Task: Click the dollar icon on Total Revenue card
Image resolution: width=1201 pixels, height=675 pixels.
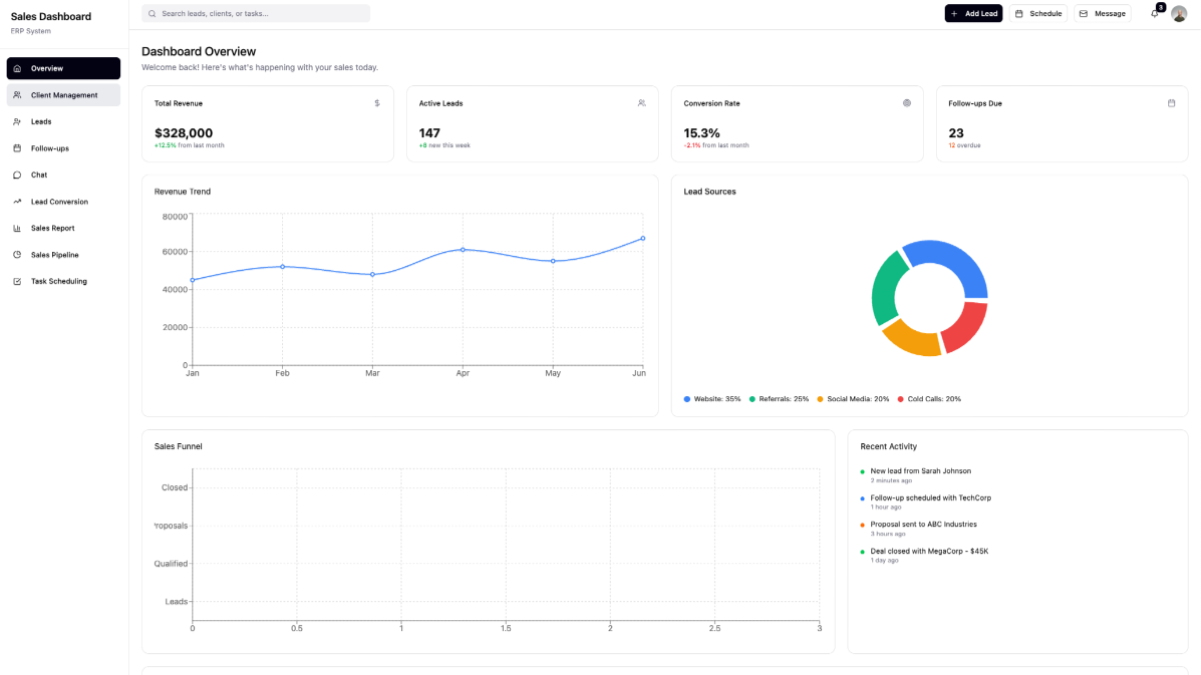Action: pyautogui.click(x=377, y=103)
